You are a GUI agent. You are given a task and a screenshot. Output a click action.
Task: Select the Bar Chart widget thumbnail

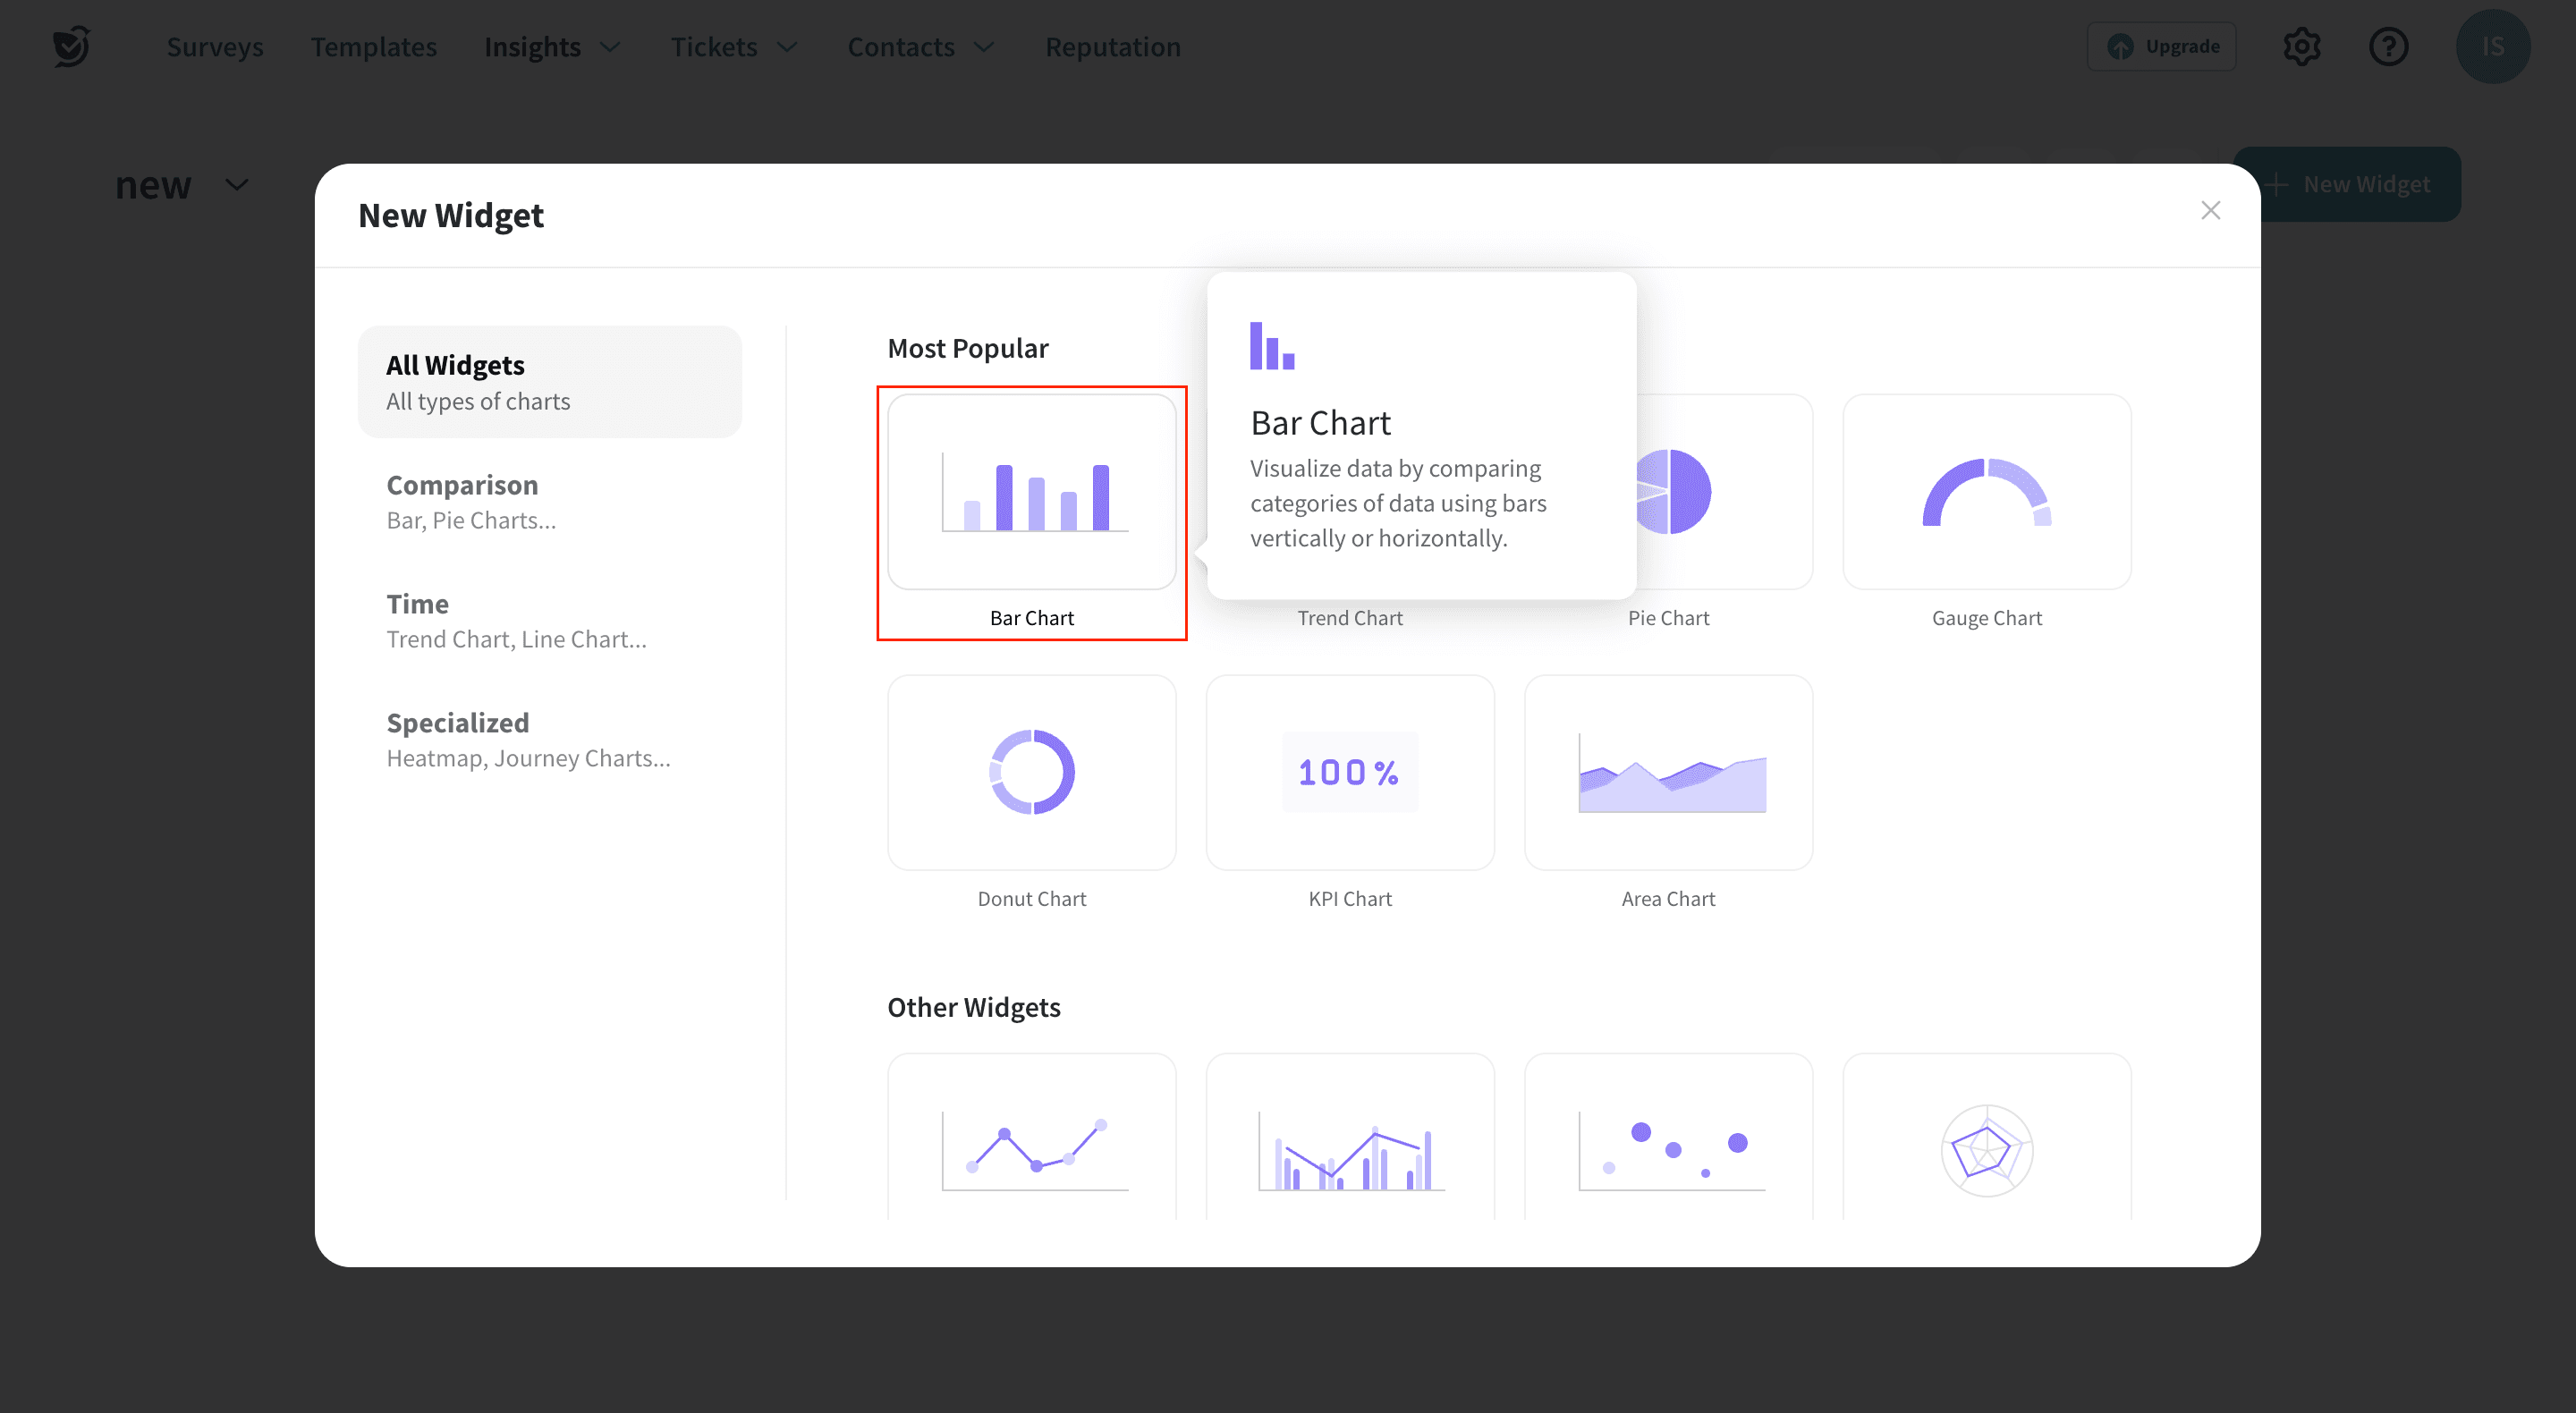(1031, 492)
